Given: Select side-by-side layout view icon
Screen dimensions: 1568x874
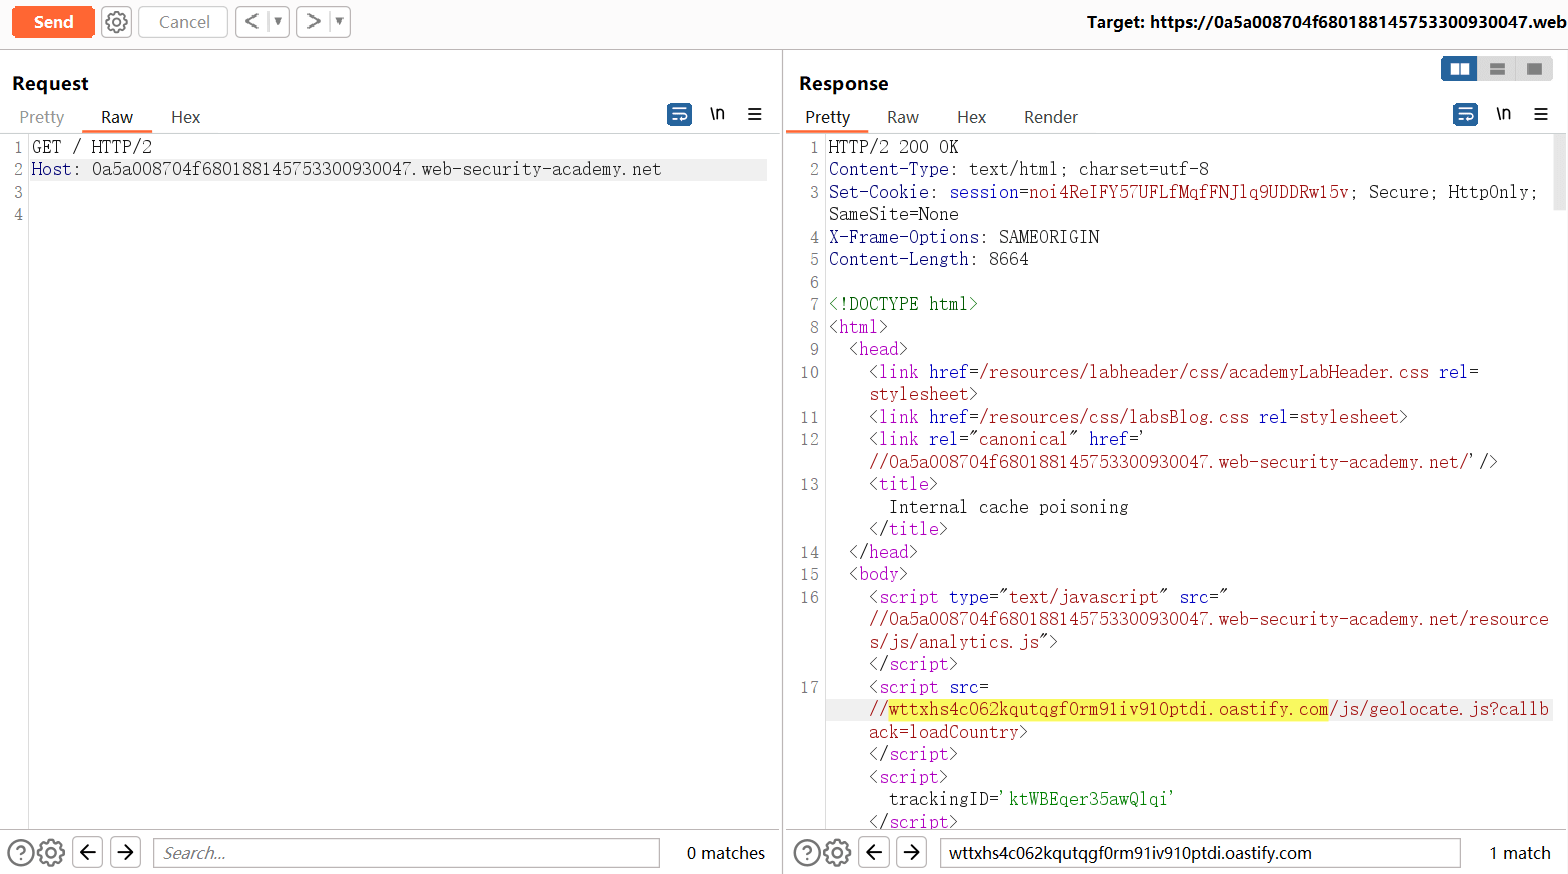Looking at the screenshot, I should click(x=1459, y=69).
